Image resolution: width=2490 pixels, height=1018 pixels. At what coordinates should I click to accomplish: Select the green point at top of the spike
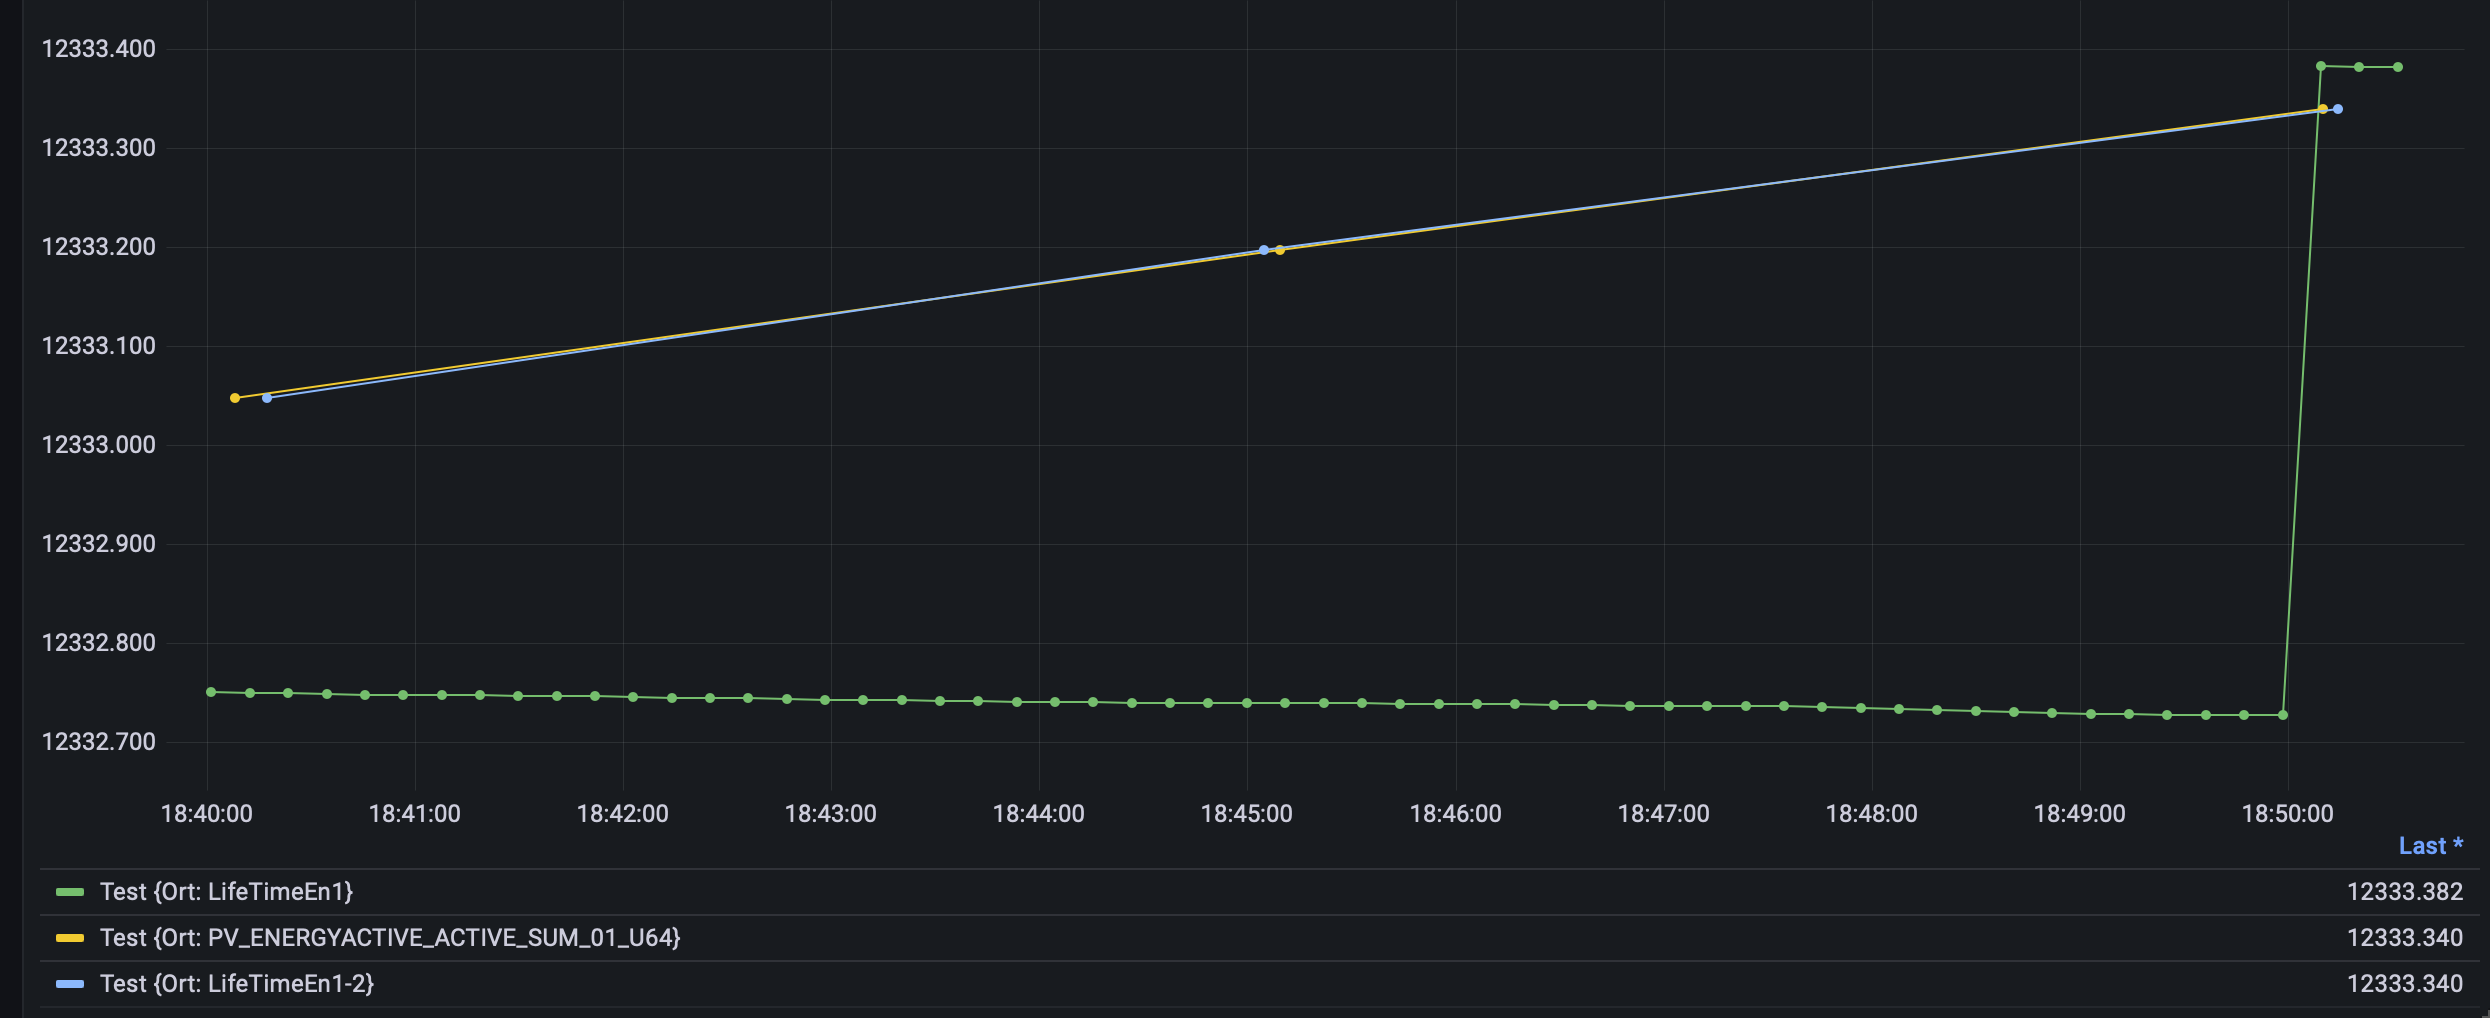coord(2321,66)
